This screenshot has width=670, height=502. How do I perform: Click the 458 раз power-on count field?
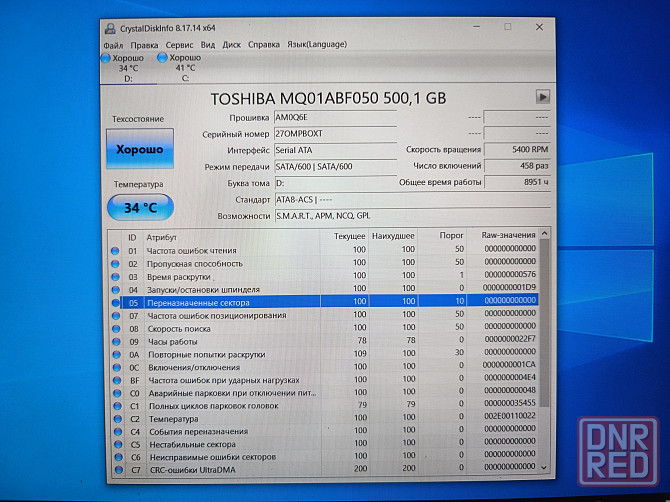(x=517, y=166)
